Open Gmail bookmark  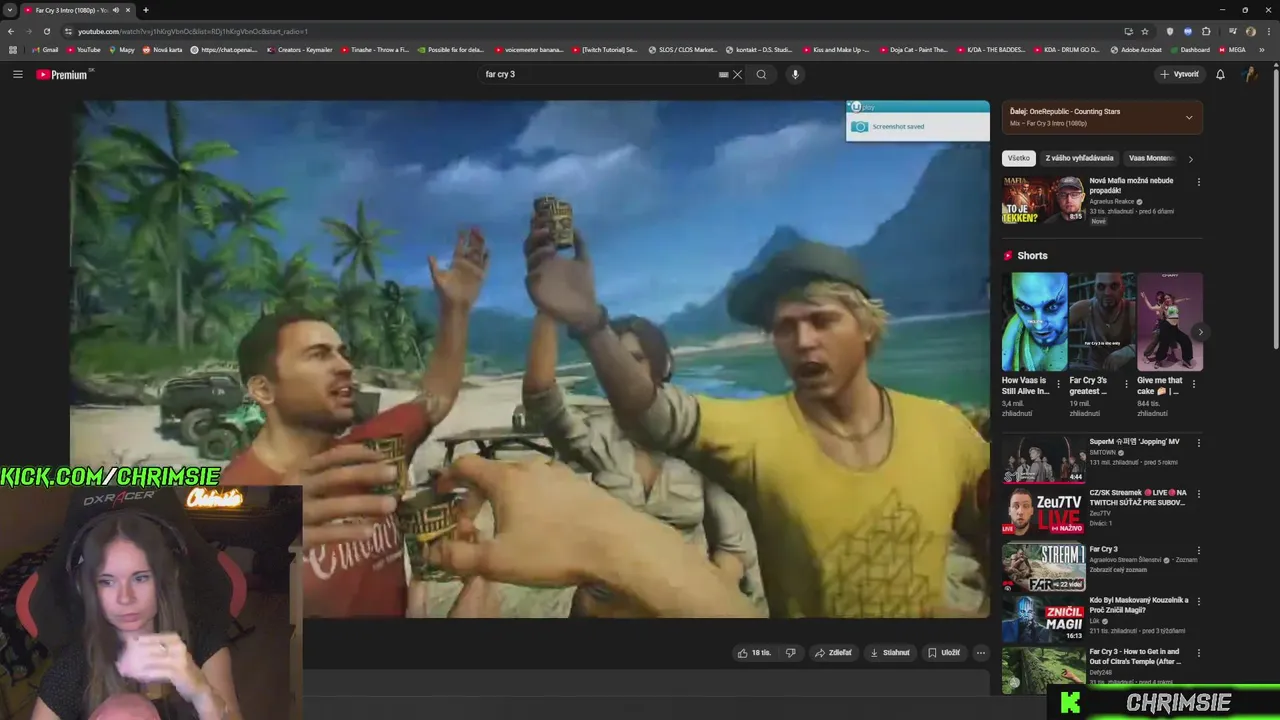[x=44, y=49]
